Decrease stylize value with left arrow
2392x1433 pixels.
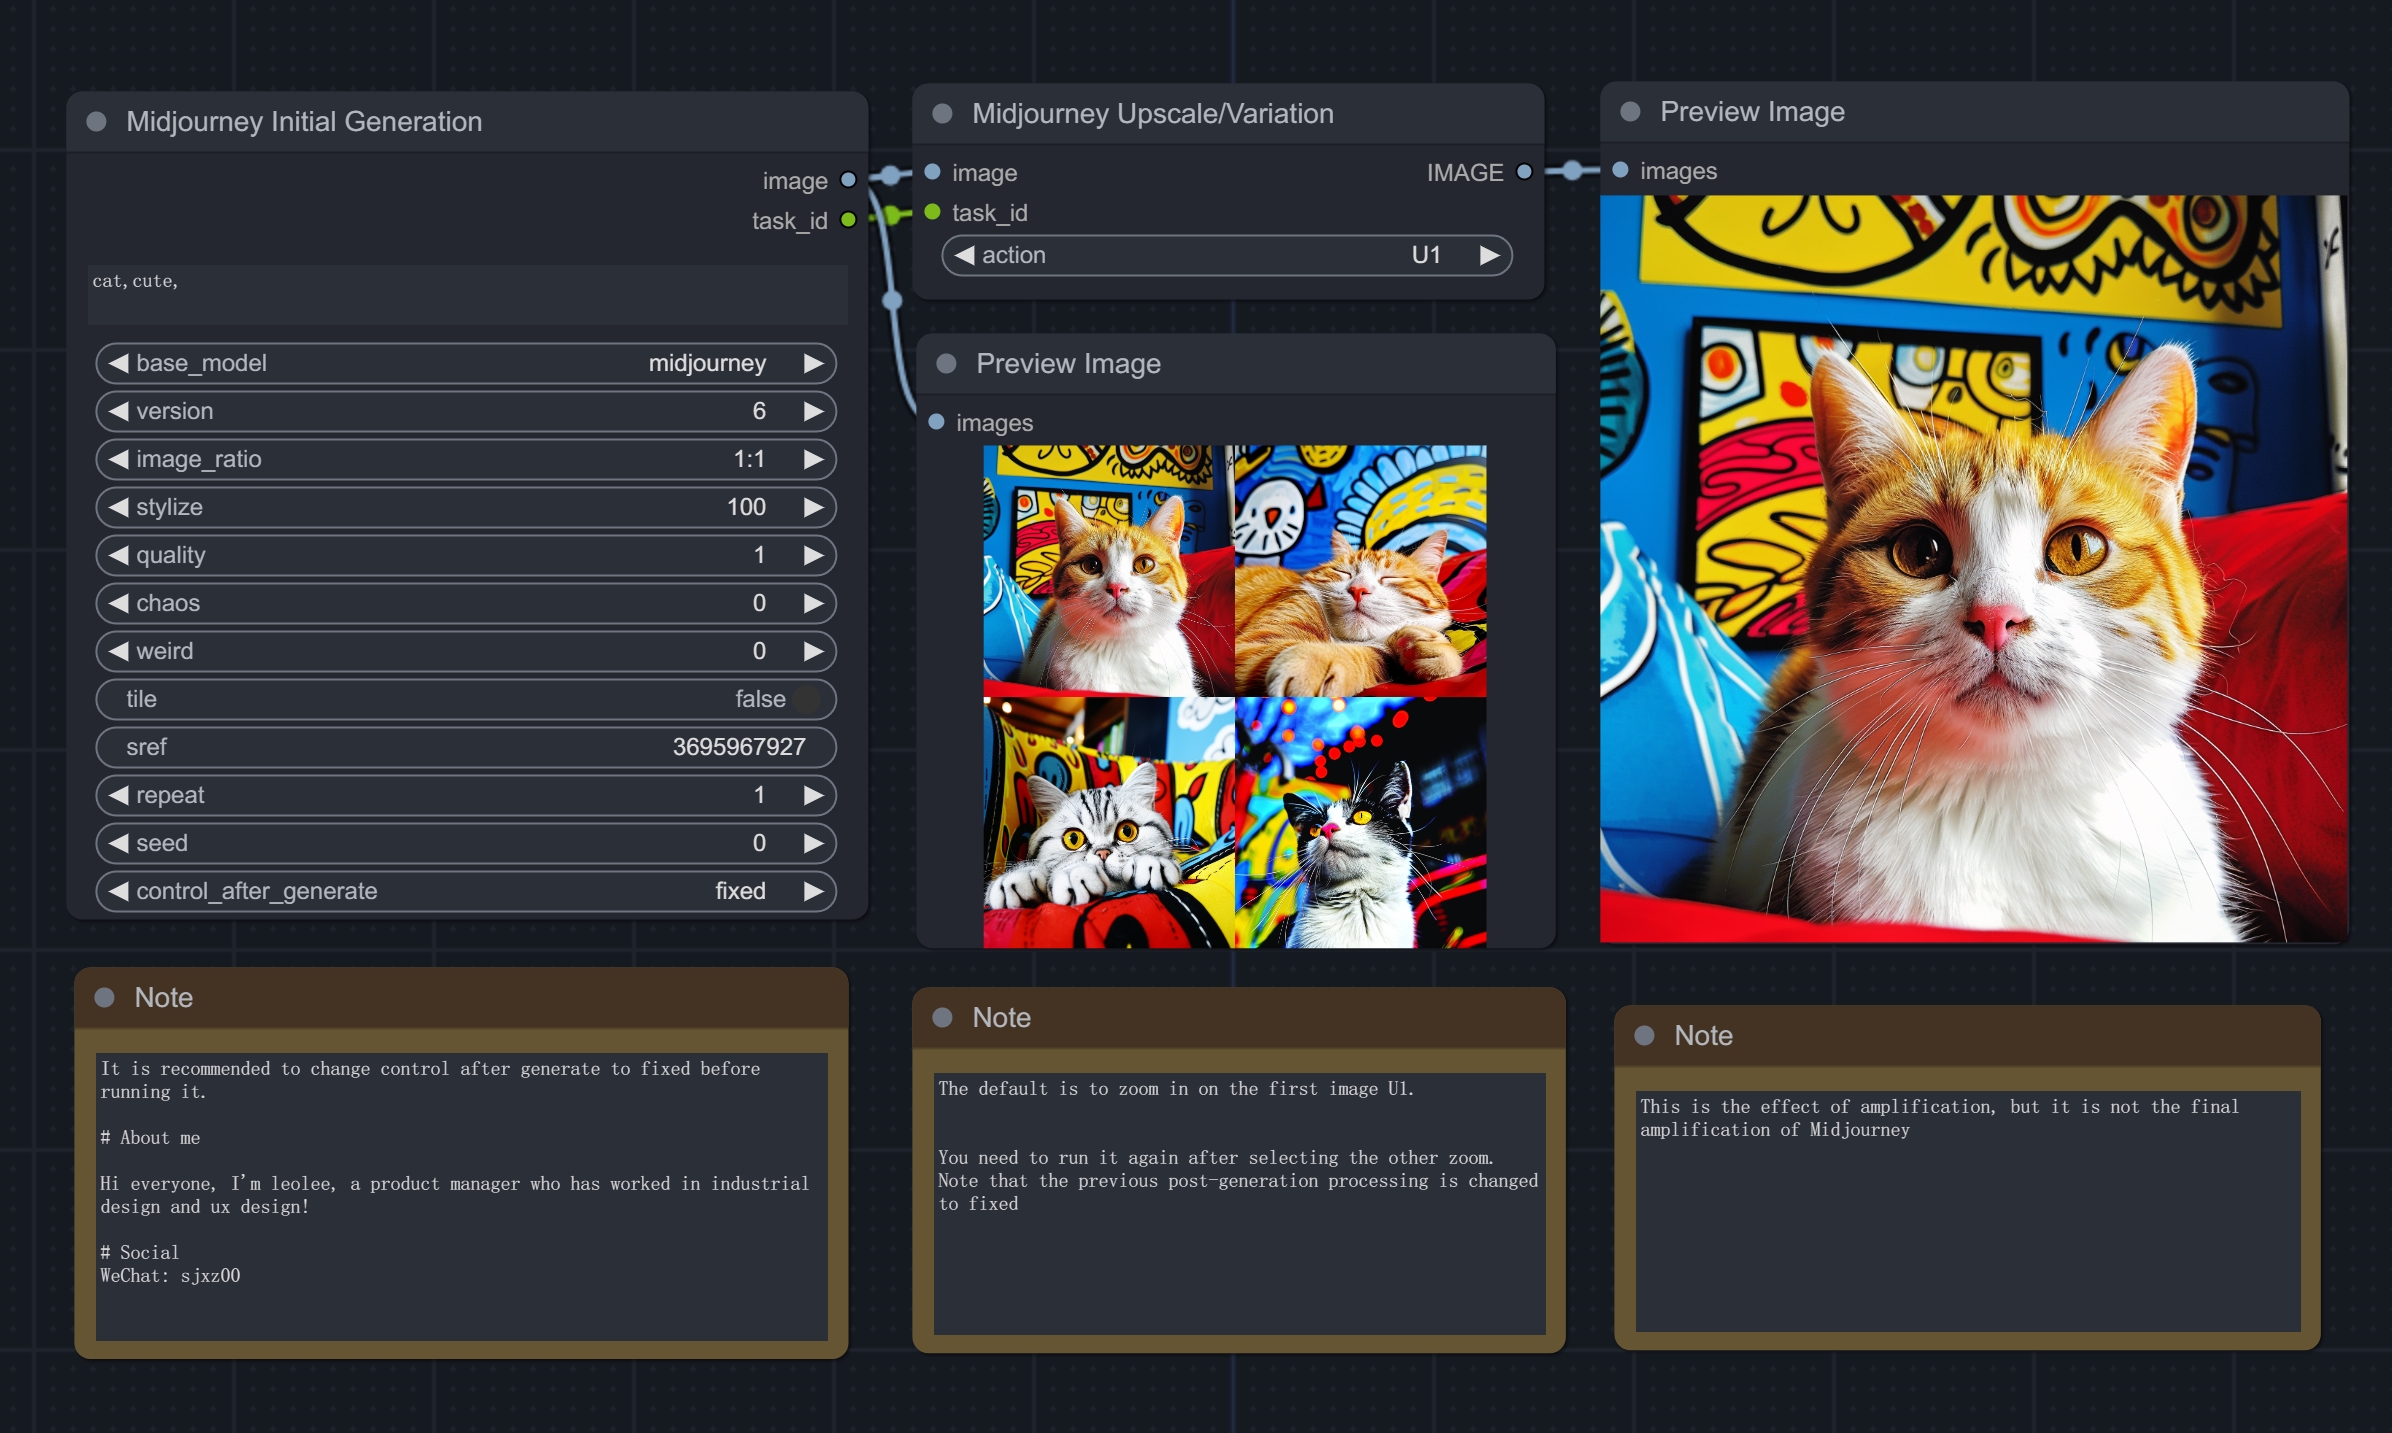point(119,507)
